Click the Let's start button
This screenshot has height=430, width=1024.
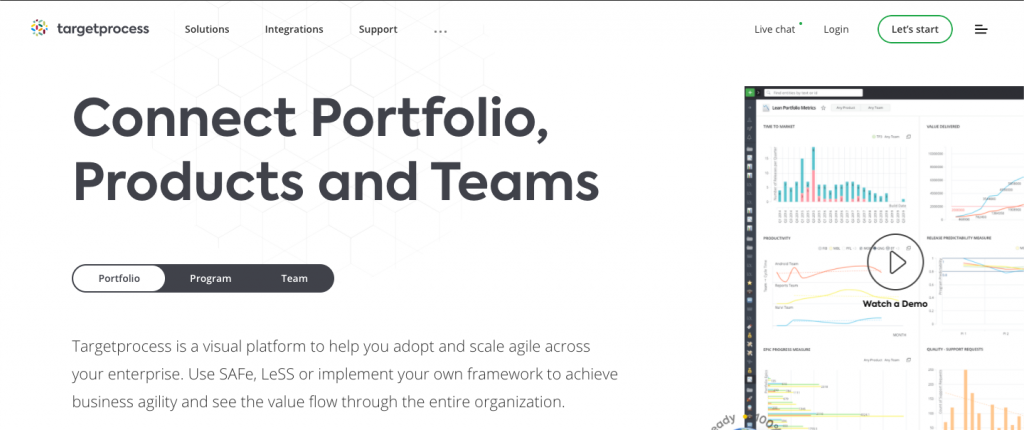pos(915,29)
